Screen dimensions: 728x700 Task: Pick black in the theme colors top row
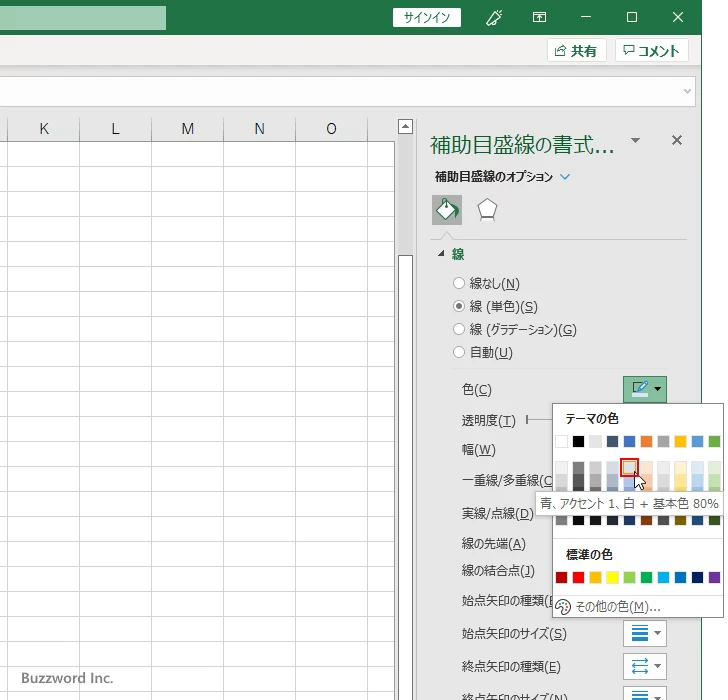(x=578, y=441)
